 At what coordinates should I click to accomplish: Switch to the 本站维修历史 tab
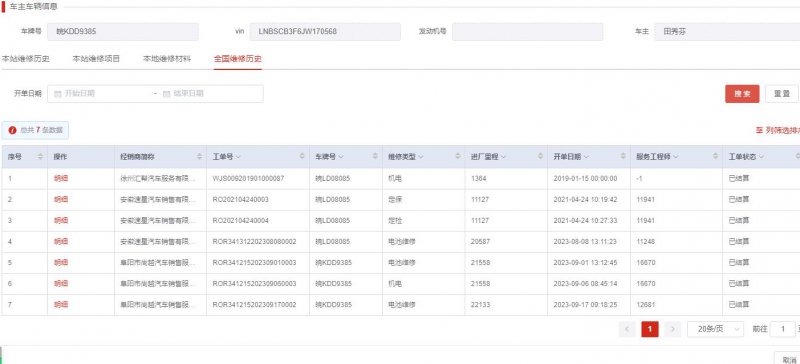pyautogui.click(x=26, y=59)
